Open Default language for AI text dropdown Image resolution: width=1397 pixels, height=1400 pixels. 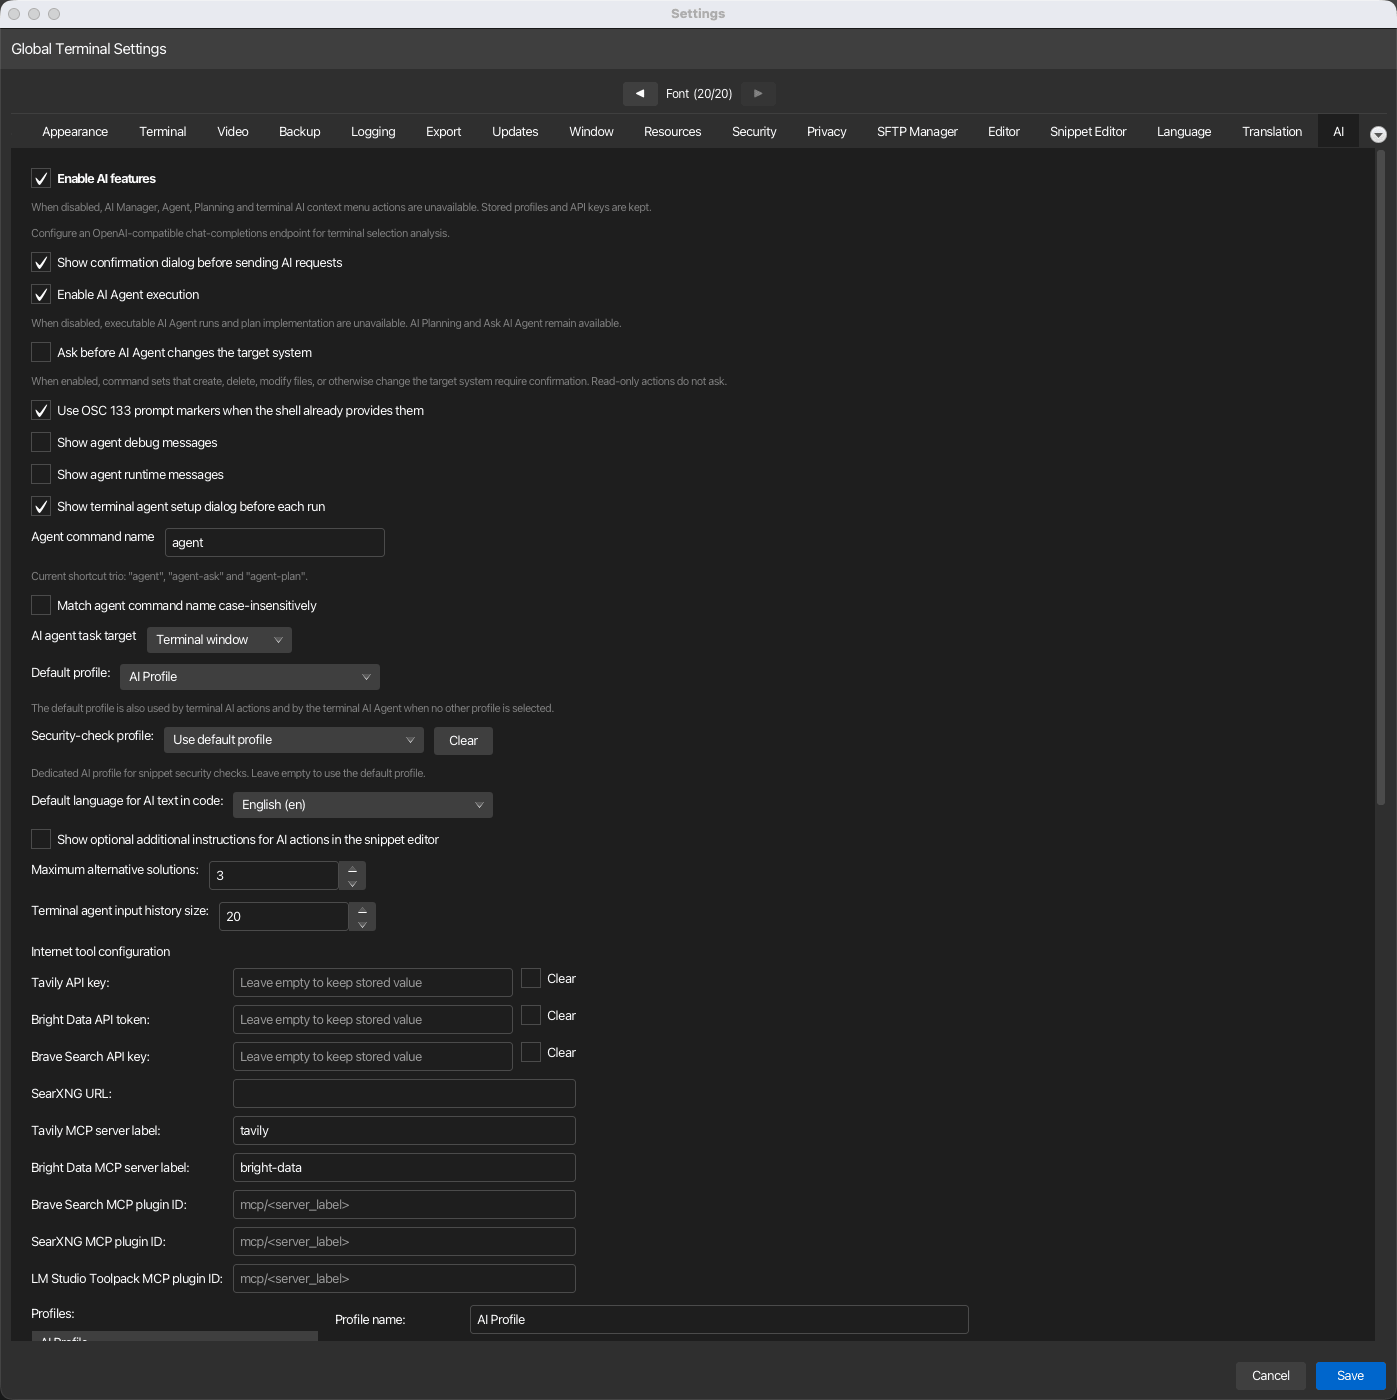click(363, 805)
